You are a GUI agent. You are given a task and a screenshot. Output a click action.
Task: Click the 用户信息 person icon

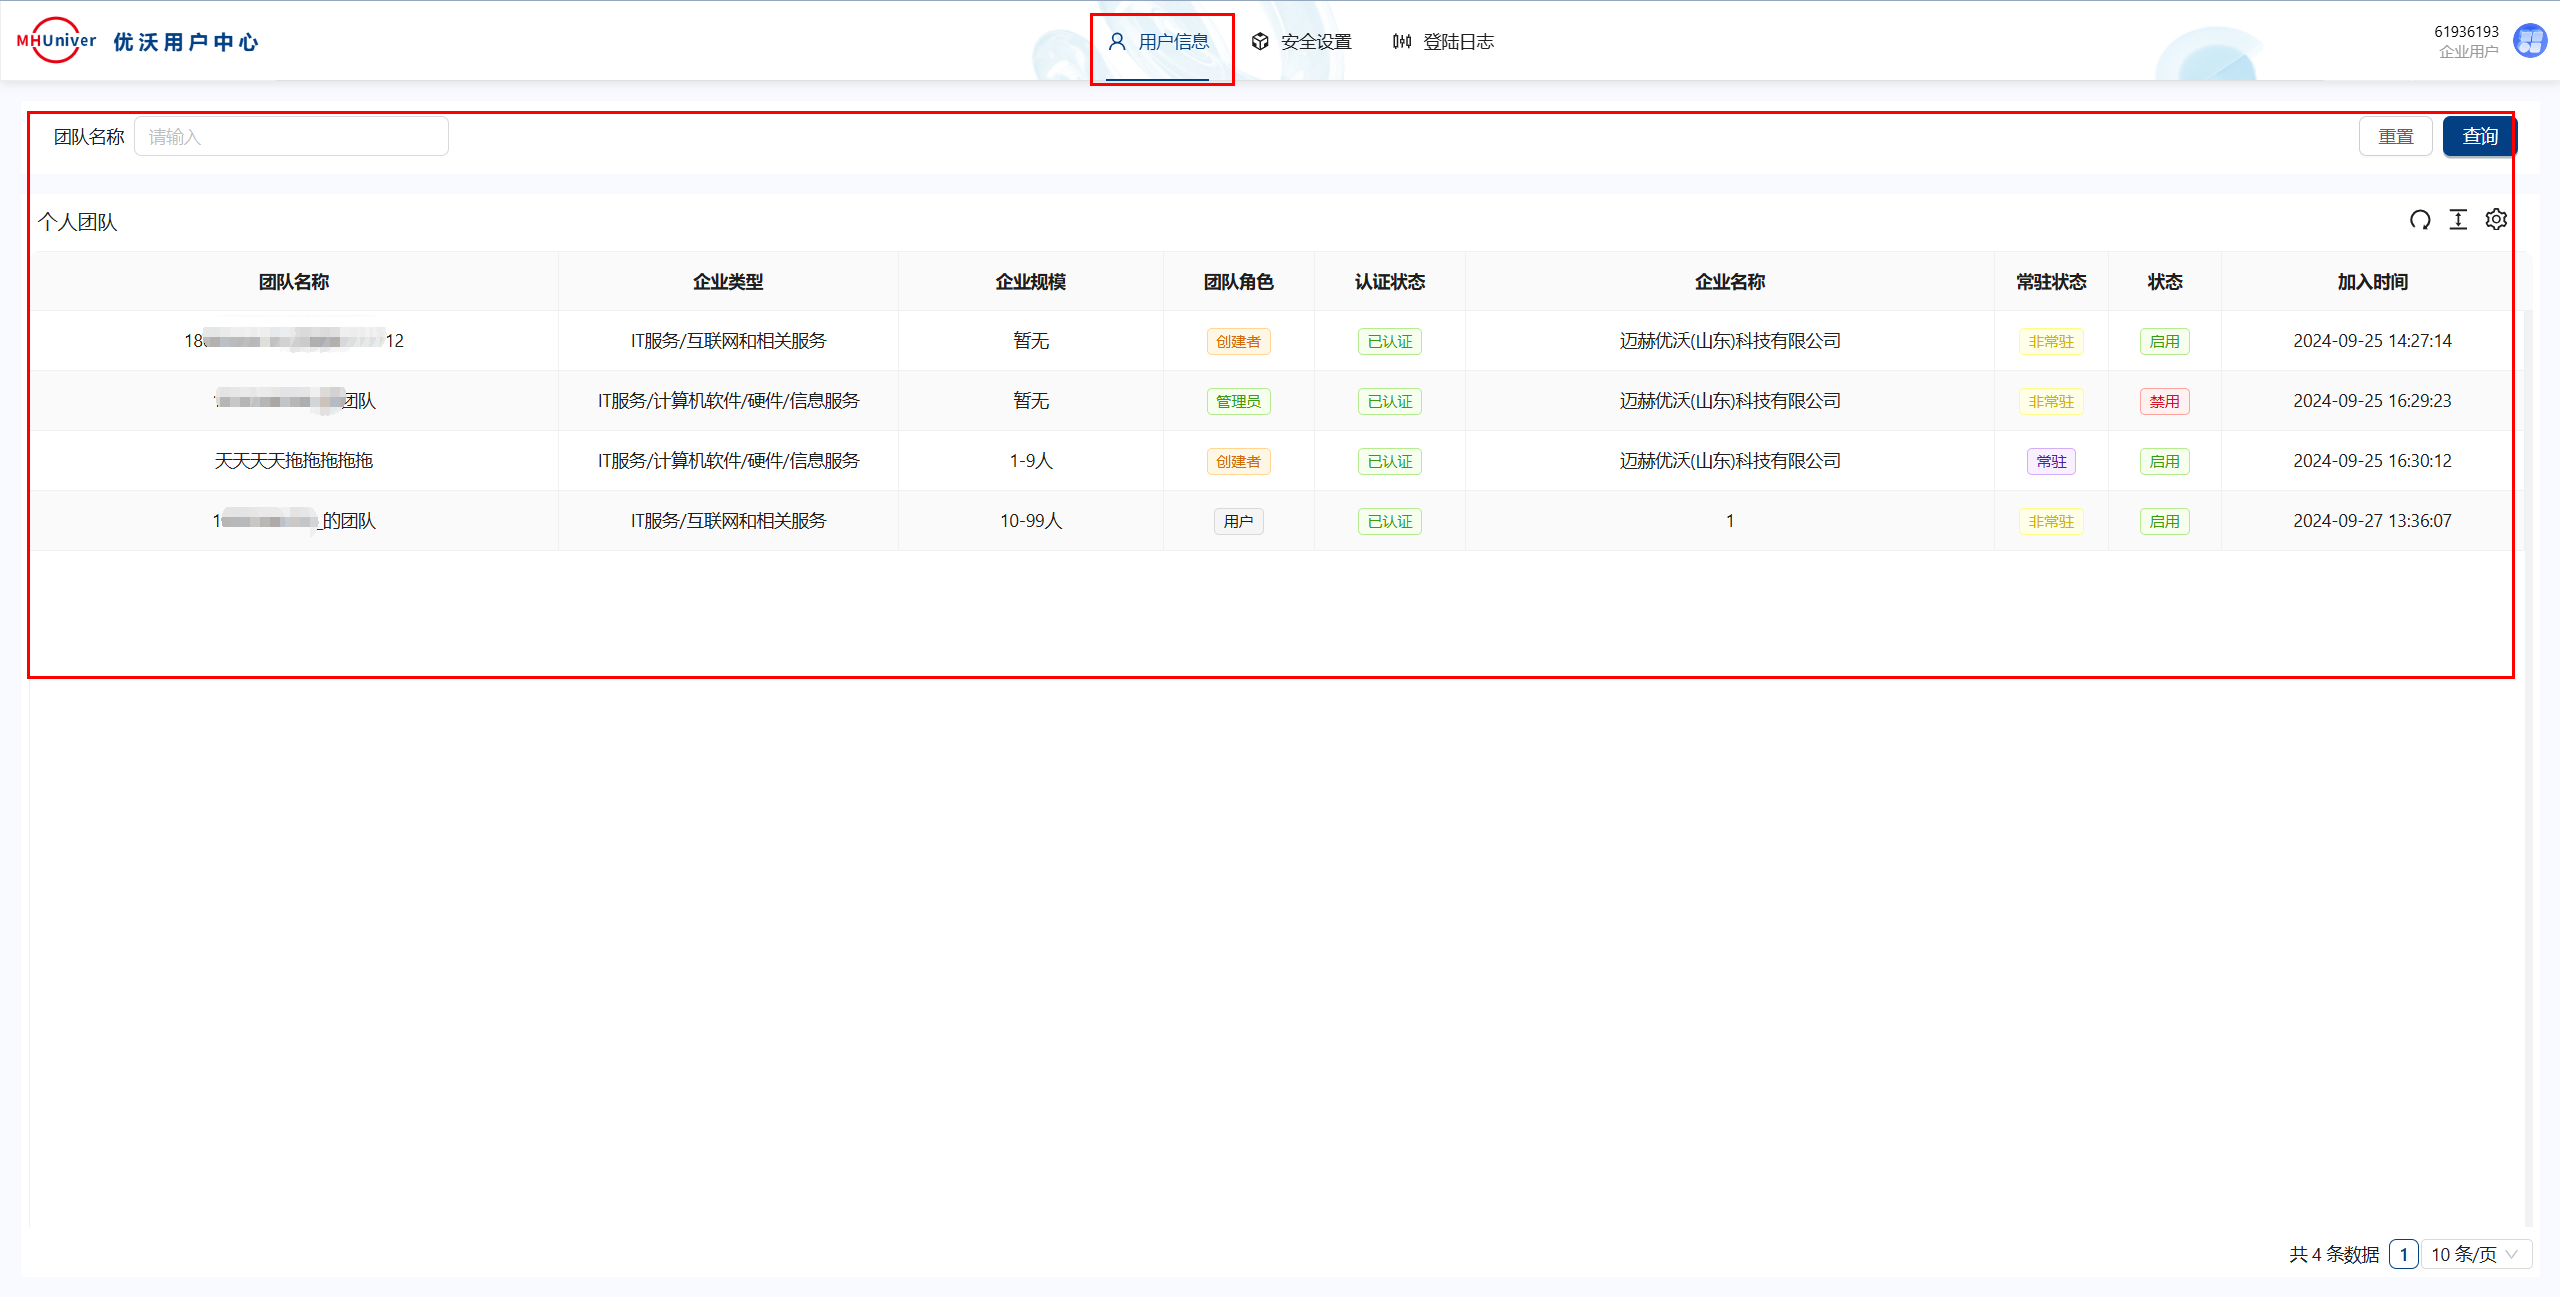tap(1117, 42)
